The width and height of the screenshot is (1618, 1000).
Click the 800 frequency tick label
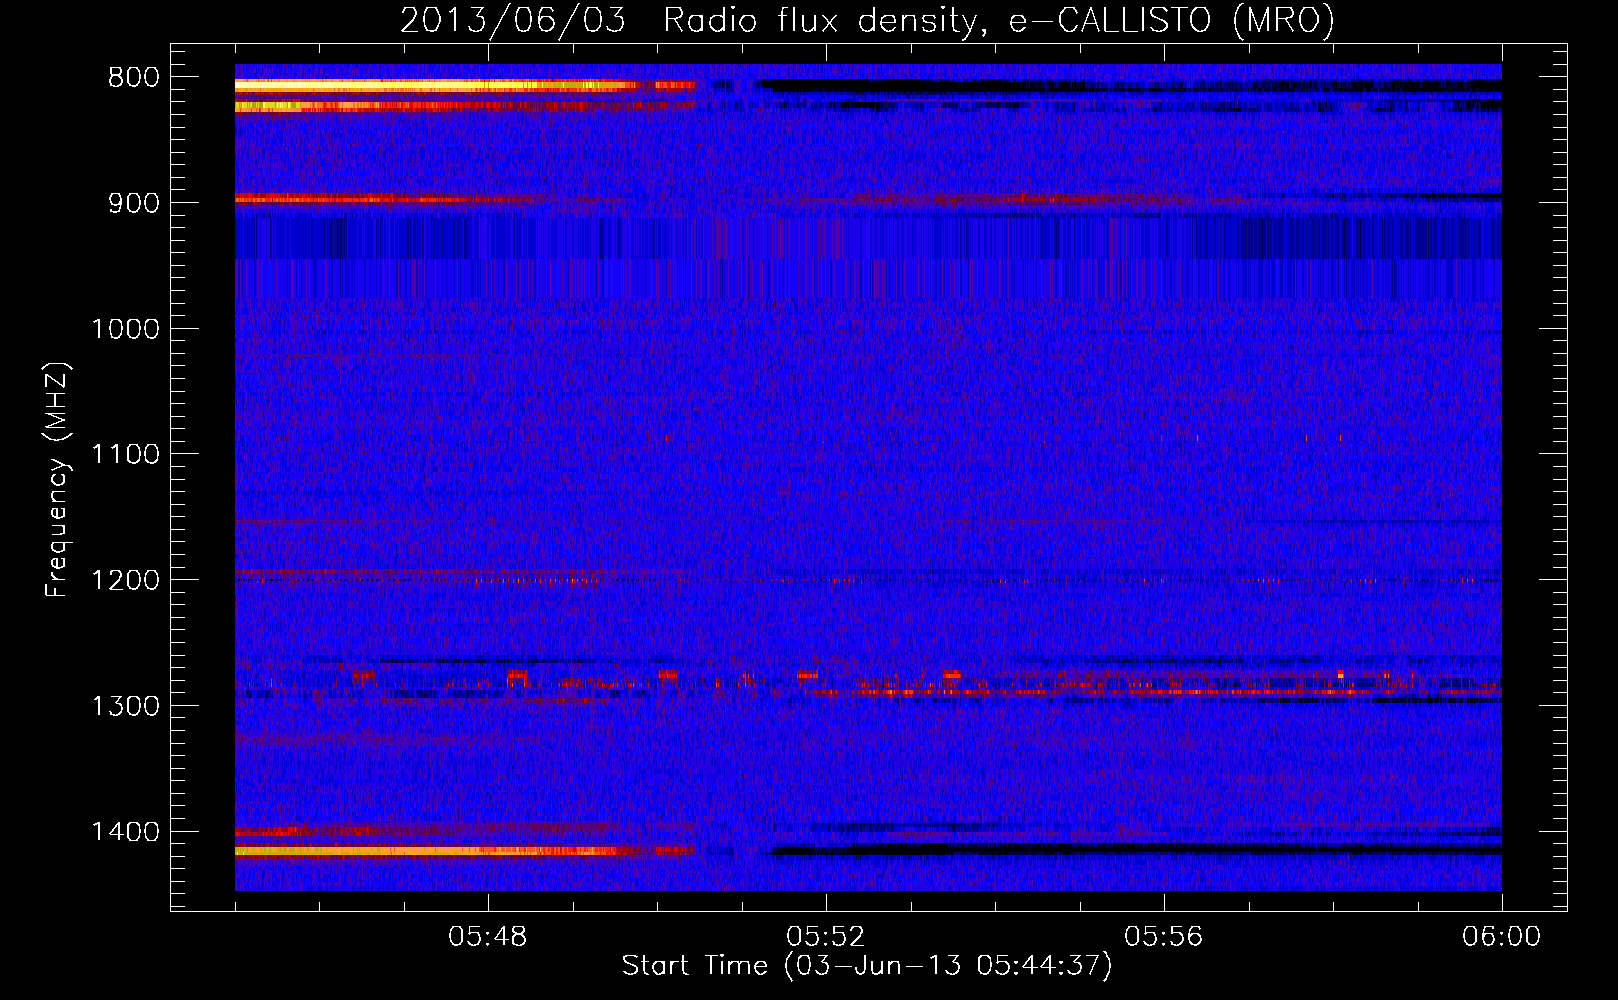[x=134, y=78]
